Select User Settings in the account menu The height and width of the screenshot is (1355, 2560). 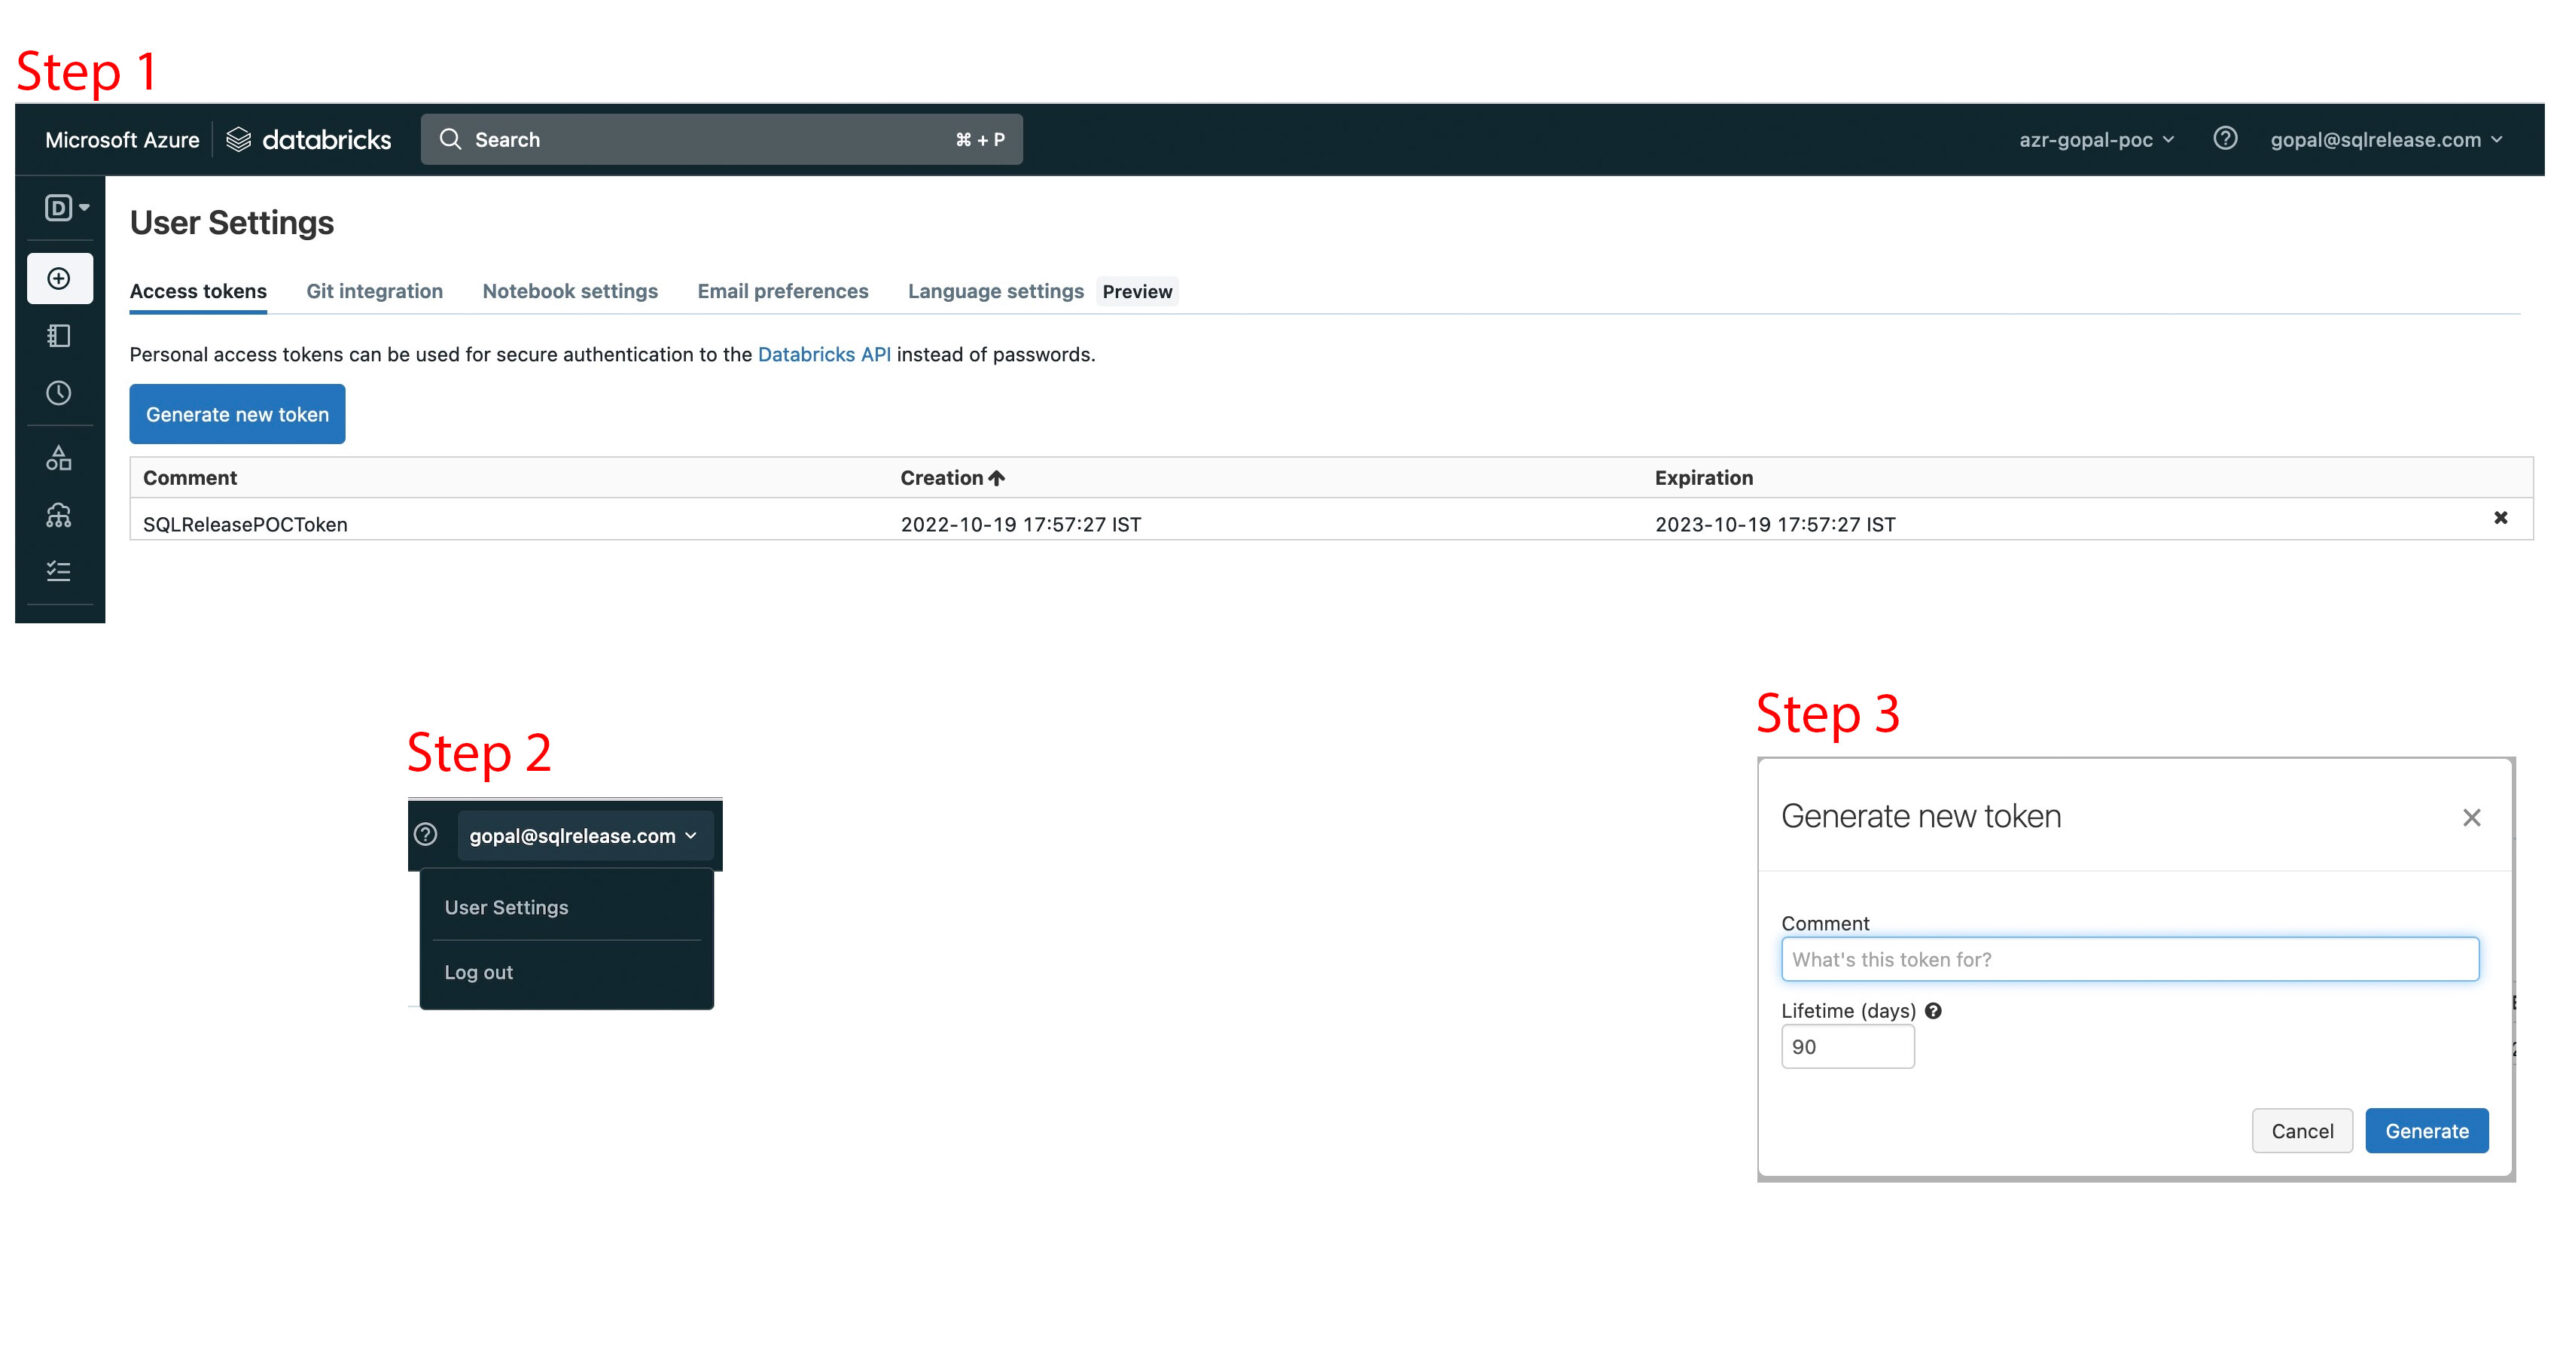click(506, 907)
